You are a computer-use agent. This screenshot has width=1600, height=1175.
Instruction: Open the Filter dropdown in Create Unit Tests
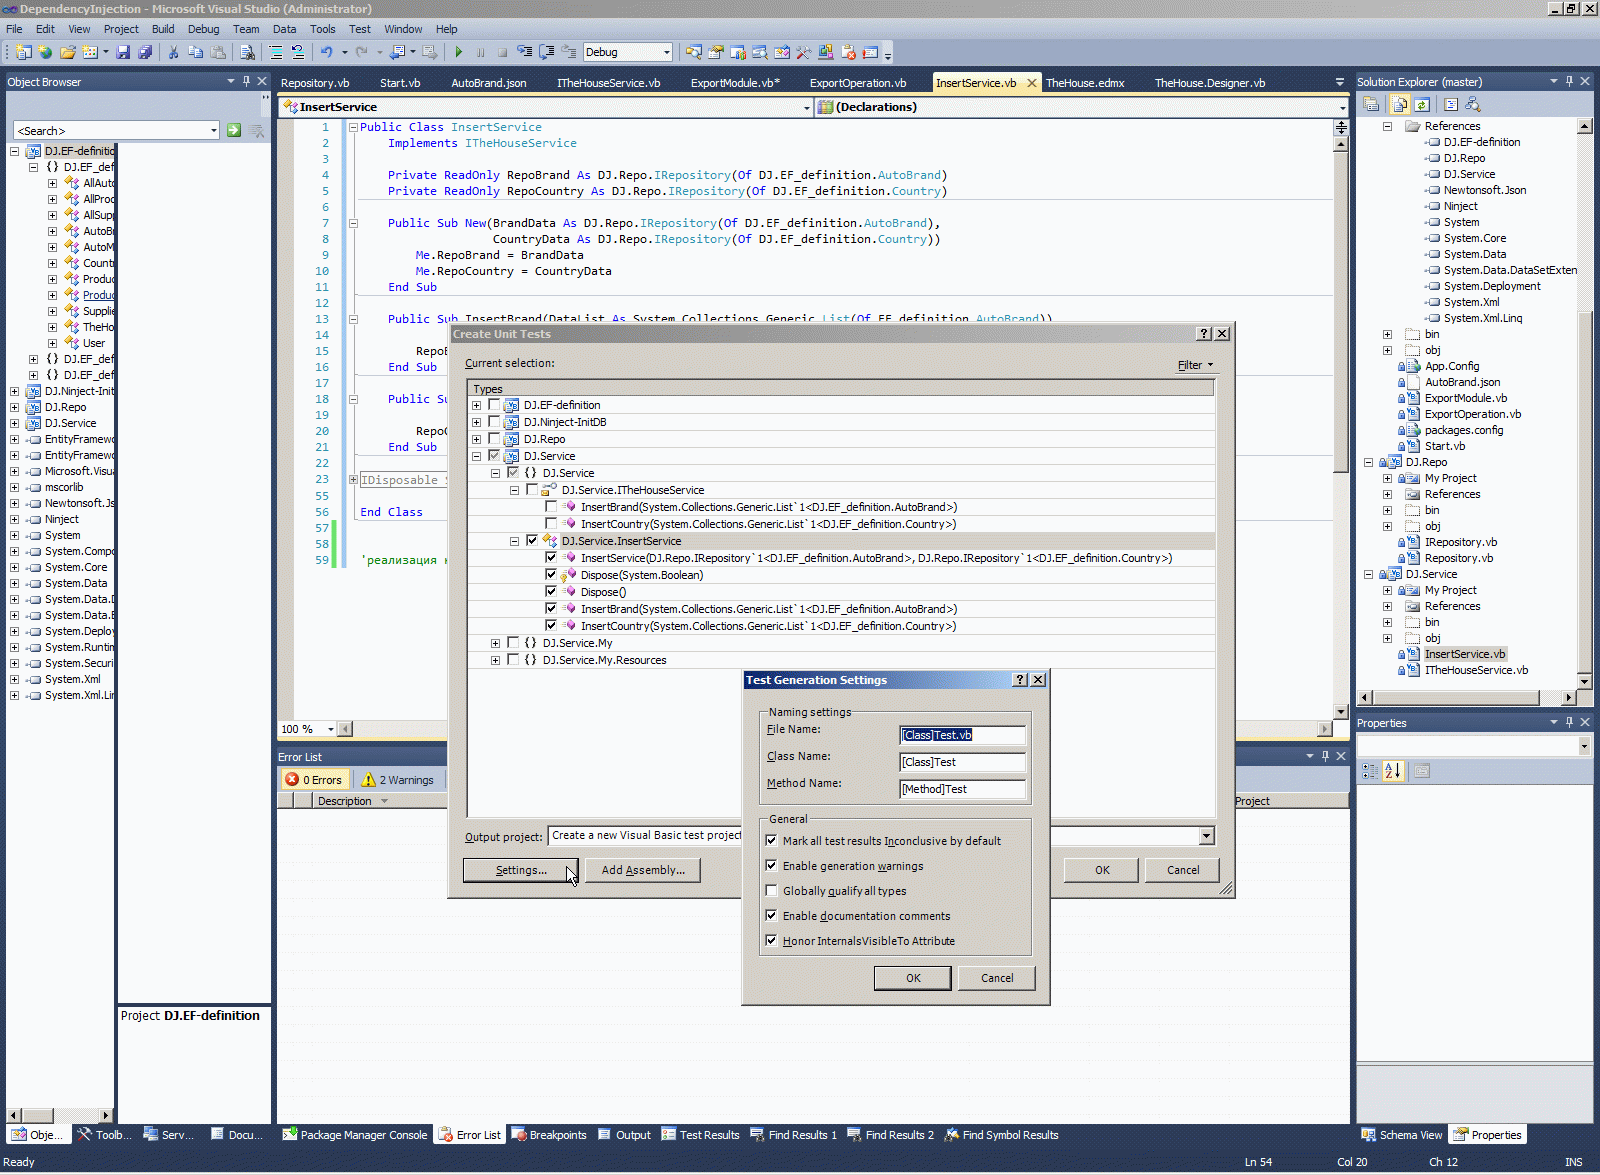[x=1195, y=365]
